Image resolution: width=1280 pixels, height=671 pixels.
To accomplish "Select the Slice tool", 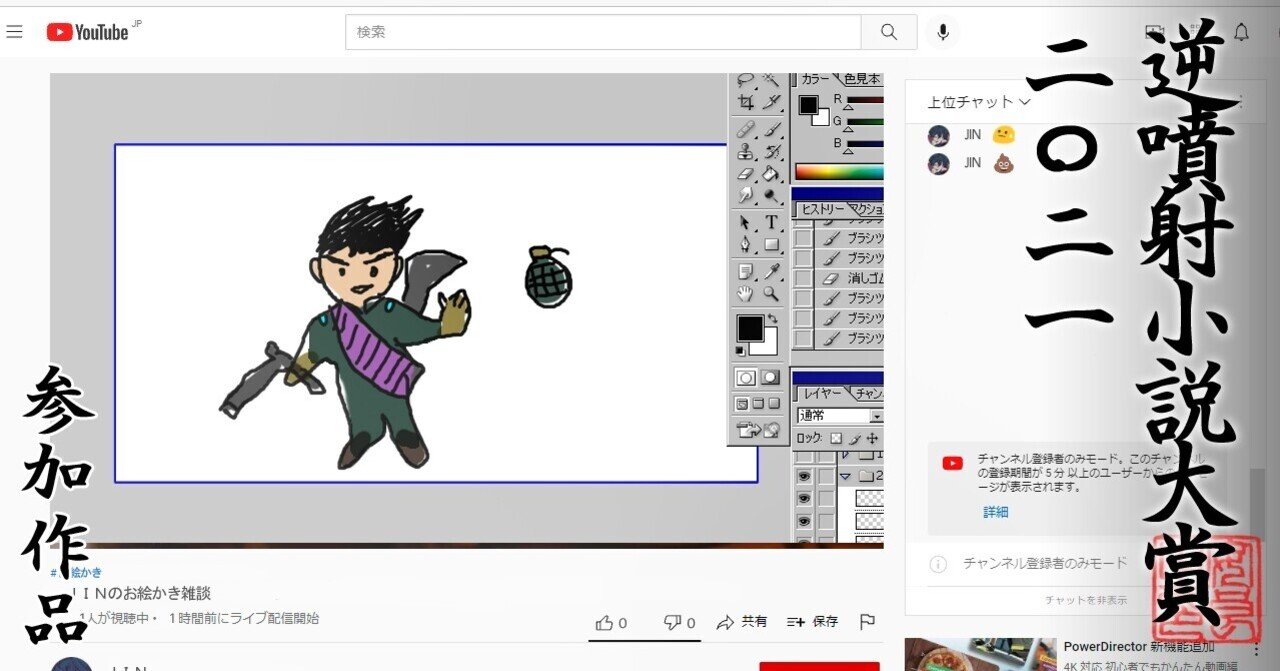I will click(772, 102).
